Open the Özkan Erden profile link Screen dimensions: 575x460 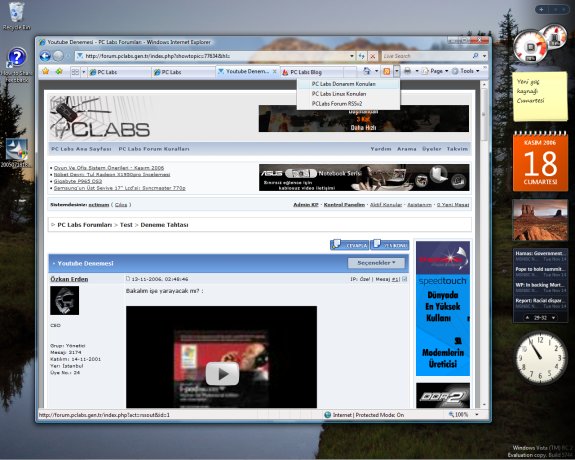69,279
